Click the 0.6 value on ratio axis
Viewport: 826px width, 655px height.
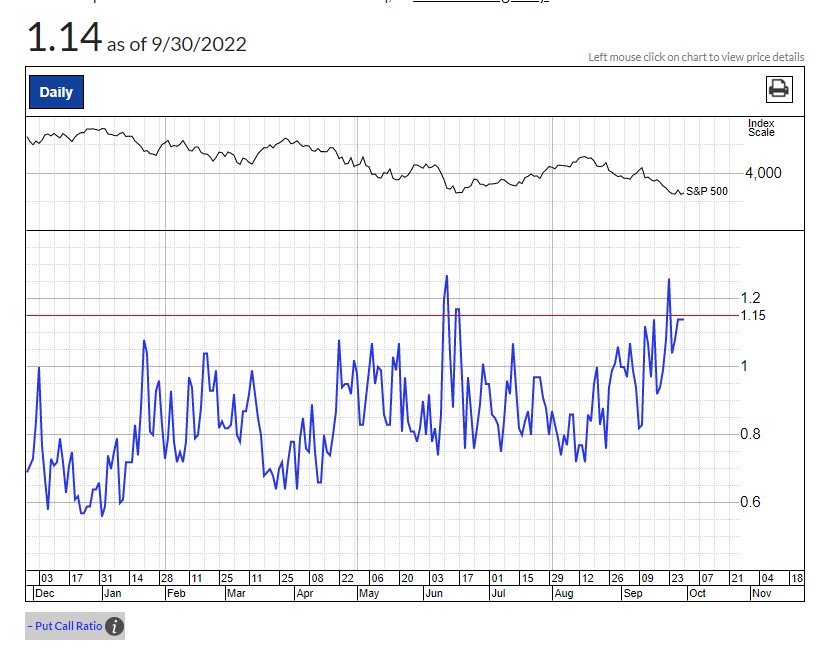750,502
